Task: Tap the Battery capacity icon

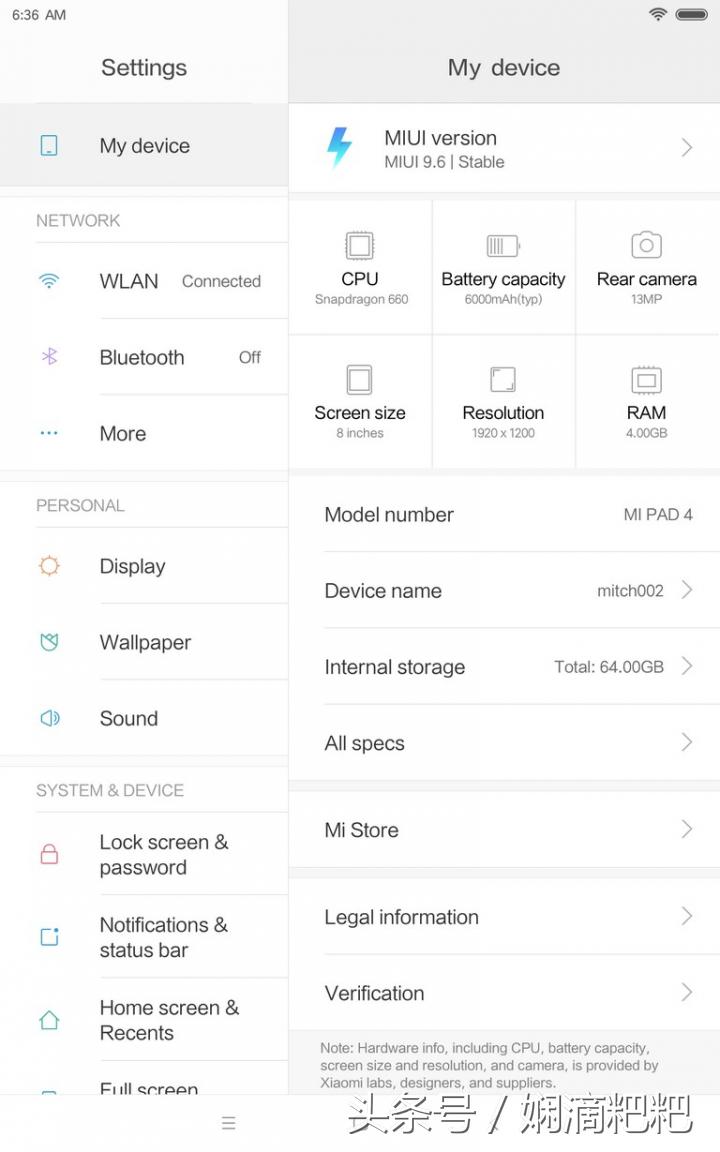Action: (503, 245)
